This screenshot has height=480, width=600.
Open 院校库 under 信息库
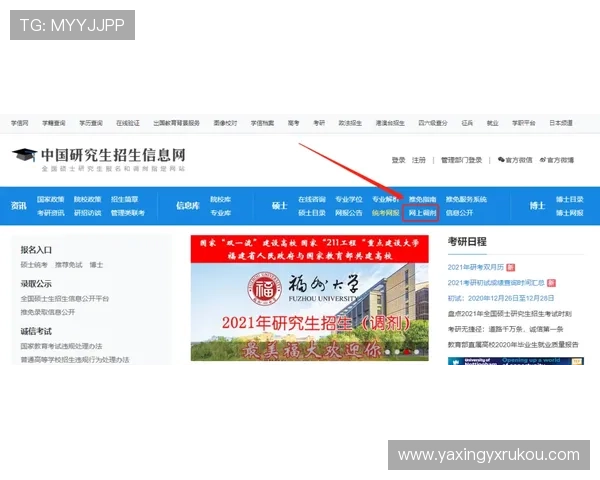click(220, 199)
